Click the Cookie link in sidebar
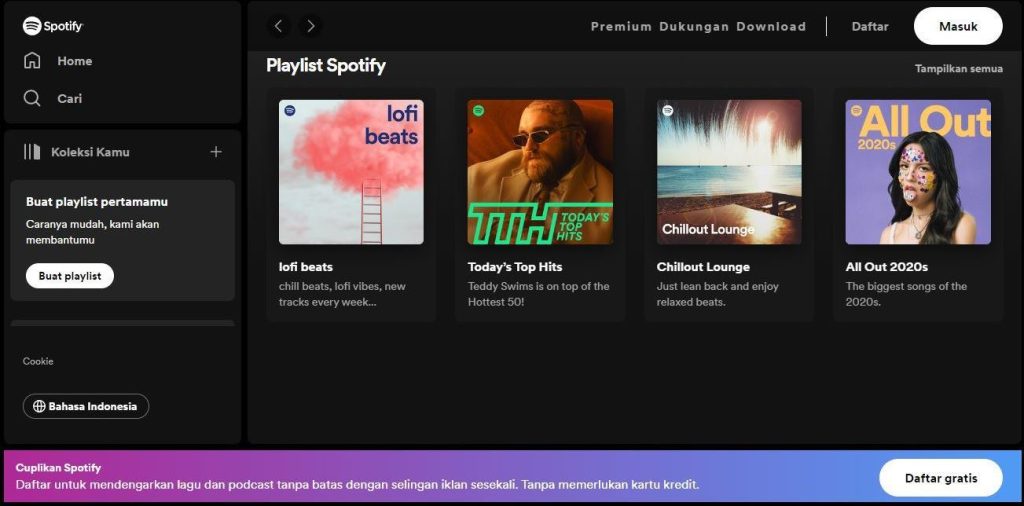 coord(38,361)
